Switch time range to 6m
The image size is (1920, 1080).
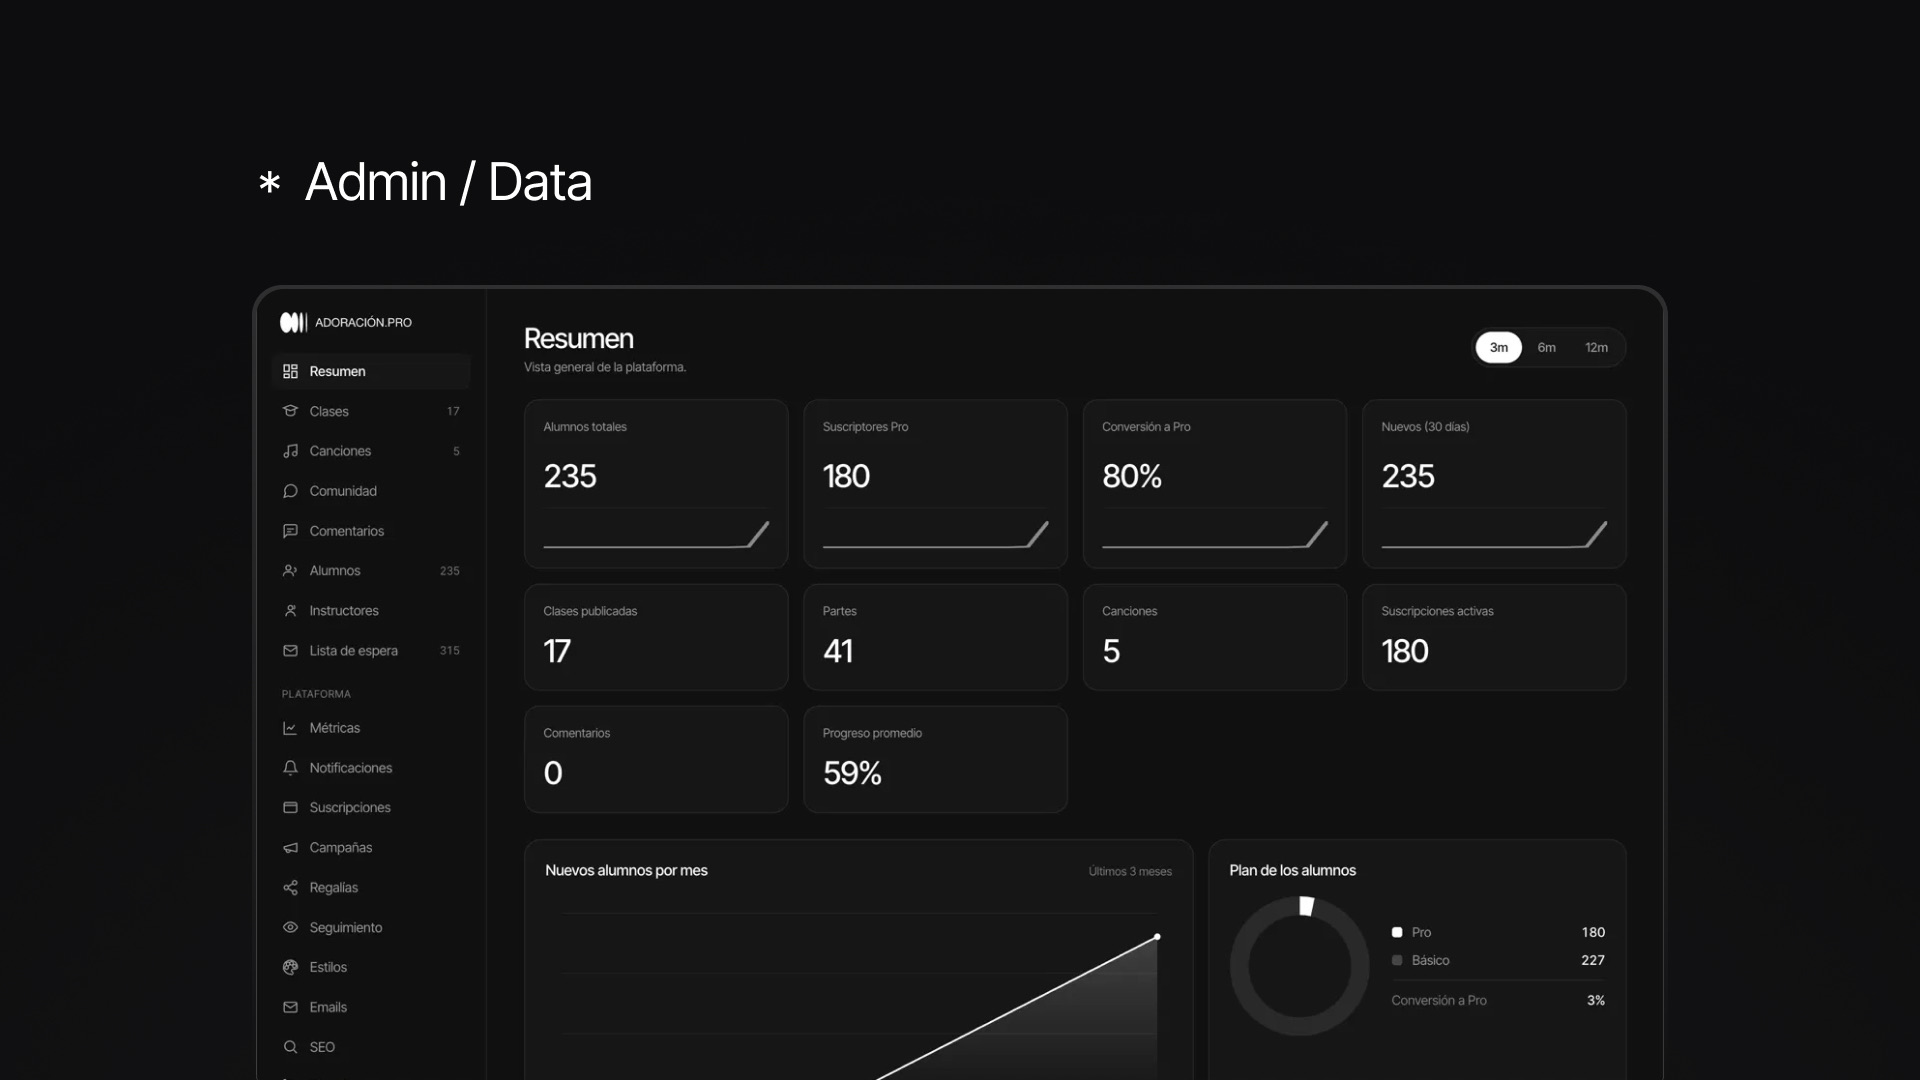1546,347
